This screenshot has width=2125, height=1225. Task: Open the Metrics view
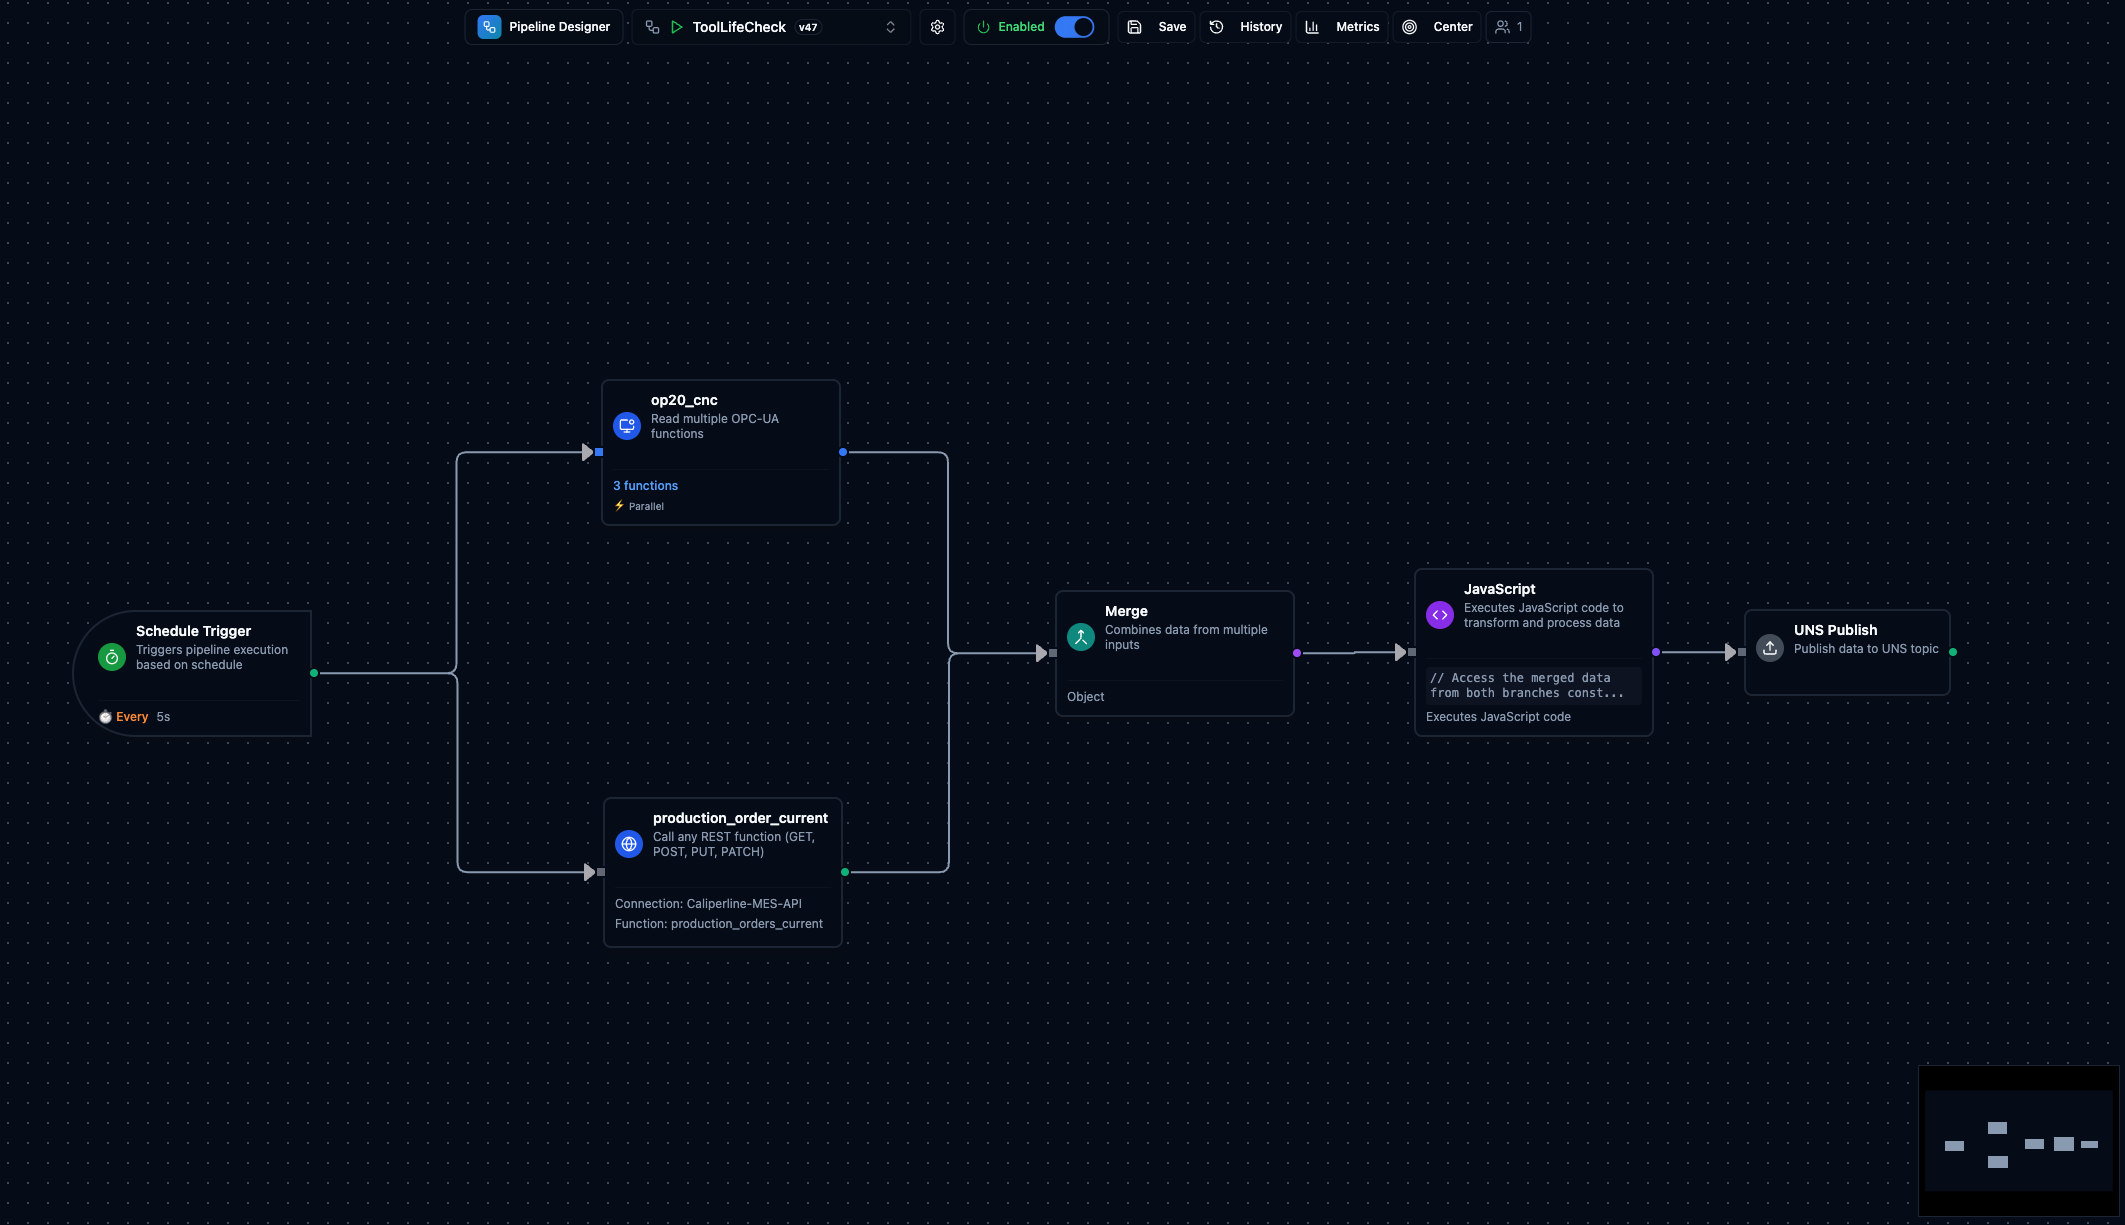1343,27
